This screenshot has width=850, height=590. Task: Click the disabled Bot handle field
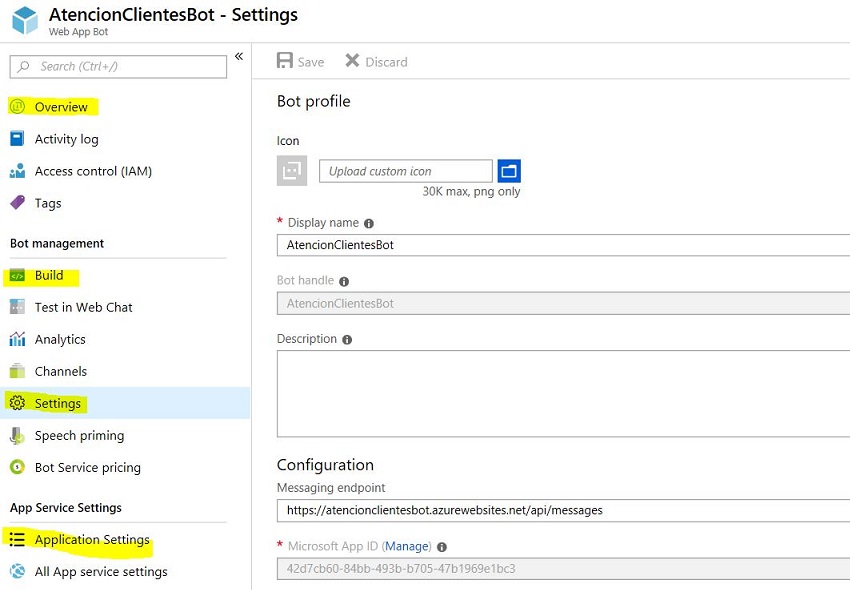point(563,304)
